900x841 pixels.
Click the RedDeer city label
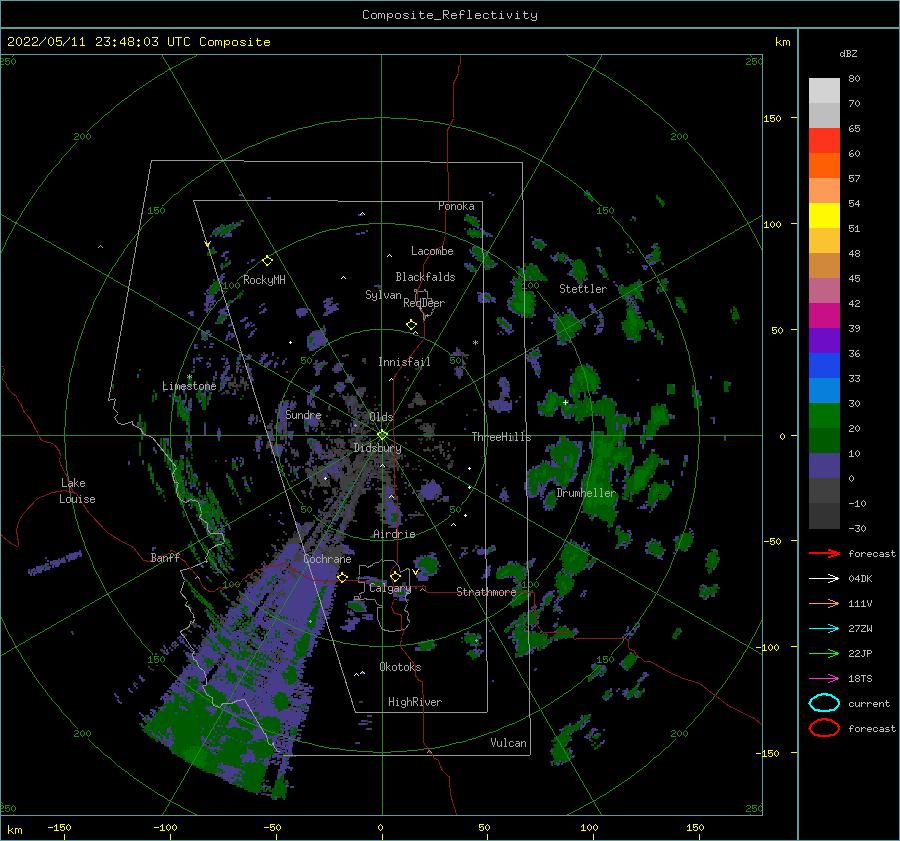coord(424,303)
